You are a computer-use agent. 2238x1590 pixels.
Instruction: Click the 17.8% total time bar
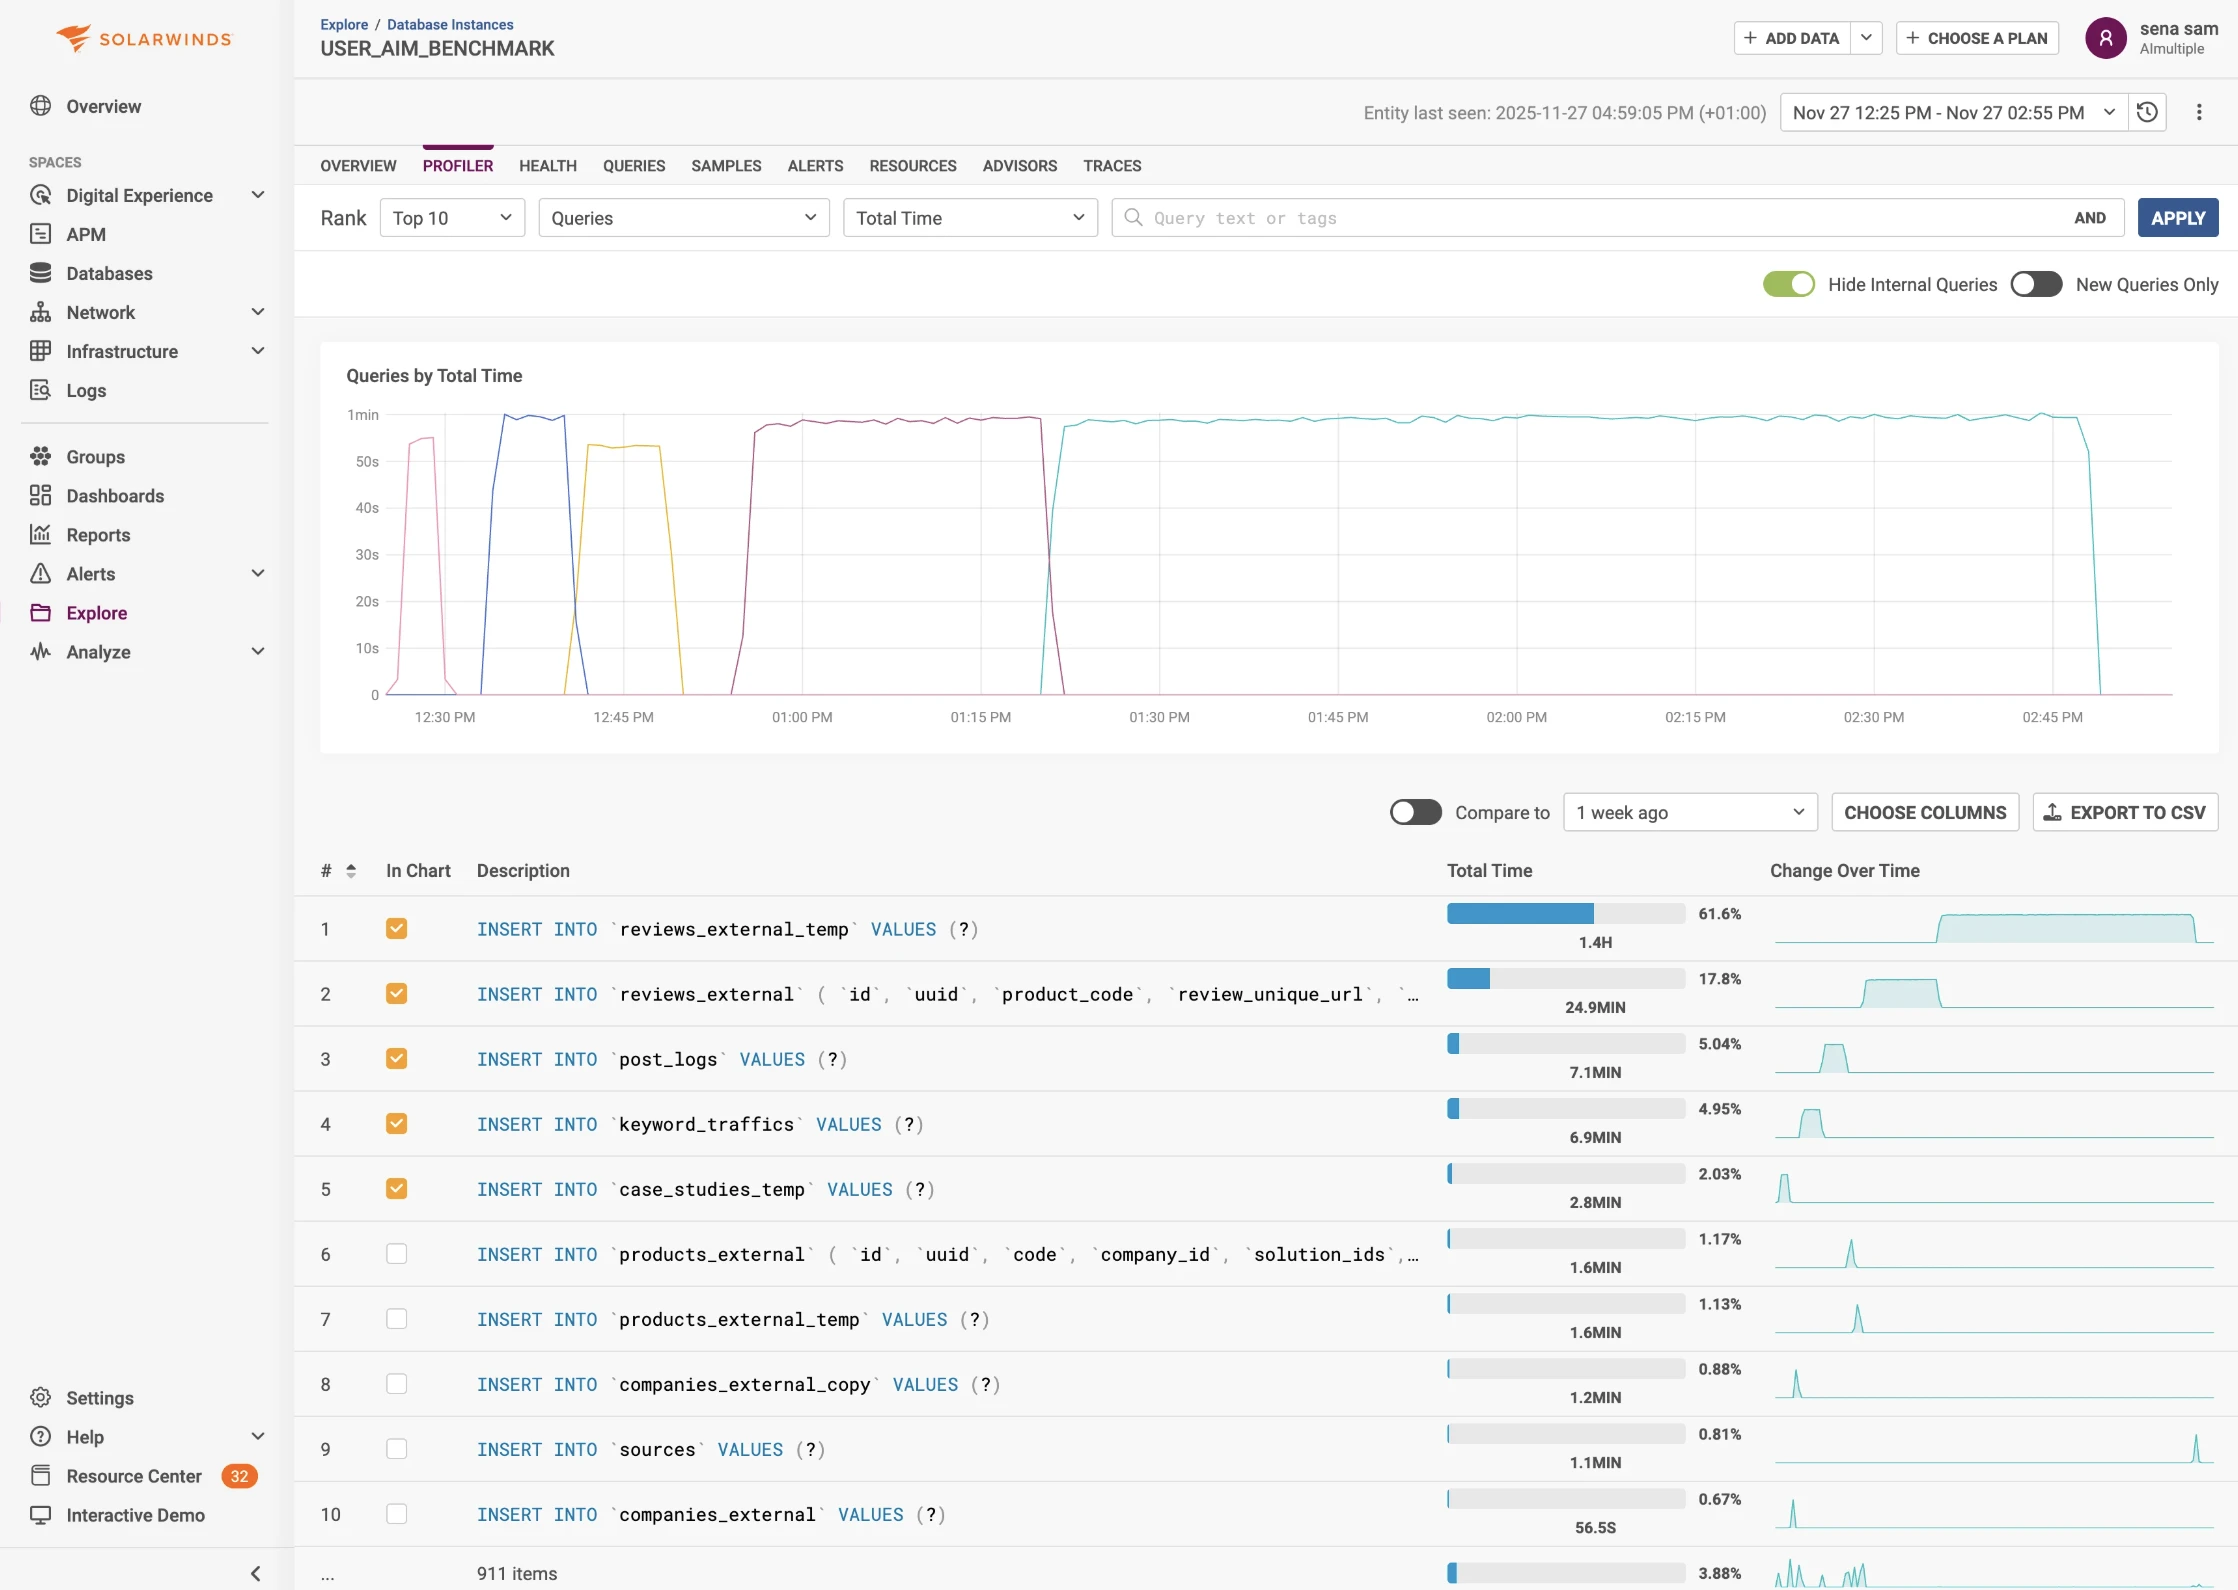[x=1566, y=978]
